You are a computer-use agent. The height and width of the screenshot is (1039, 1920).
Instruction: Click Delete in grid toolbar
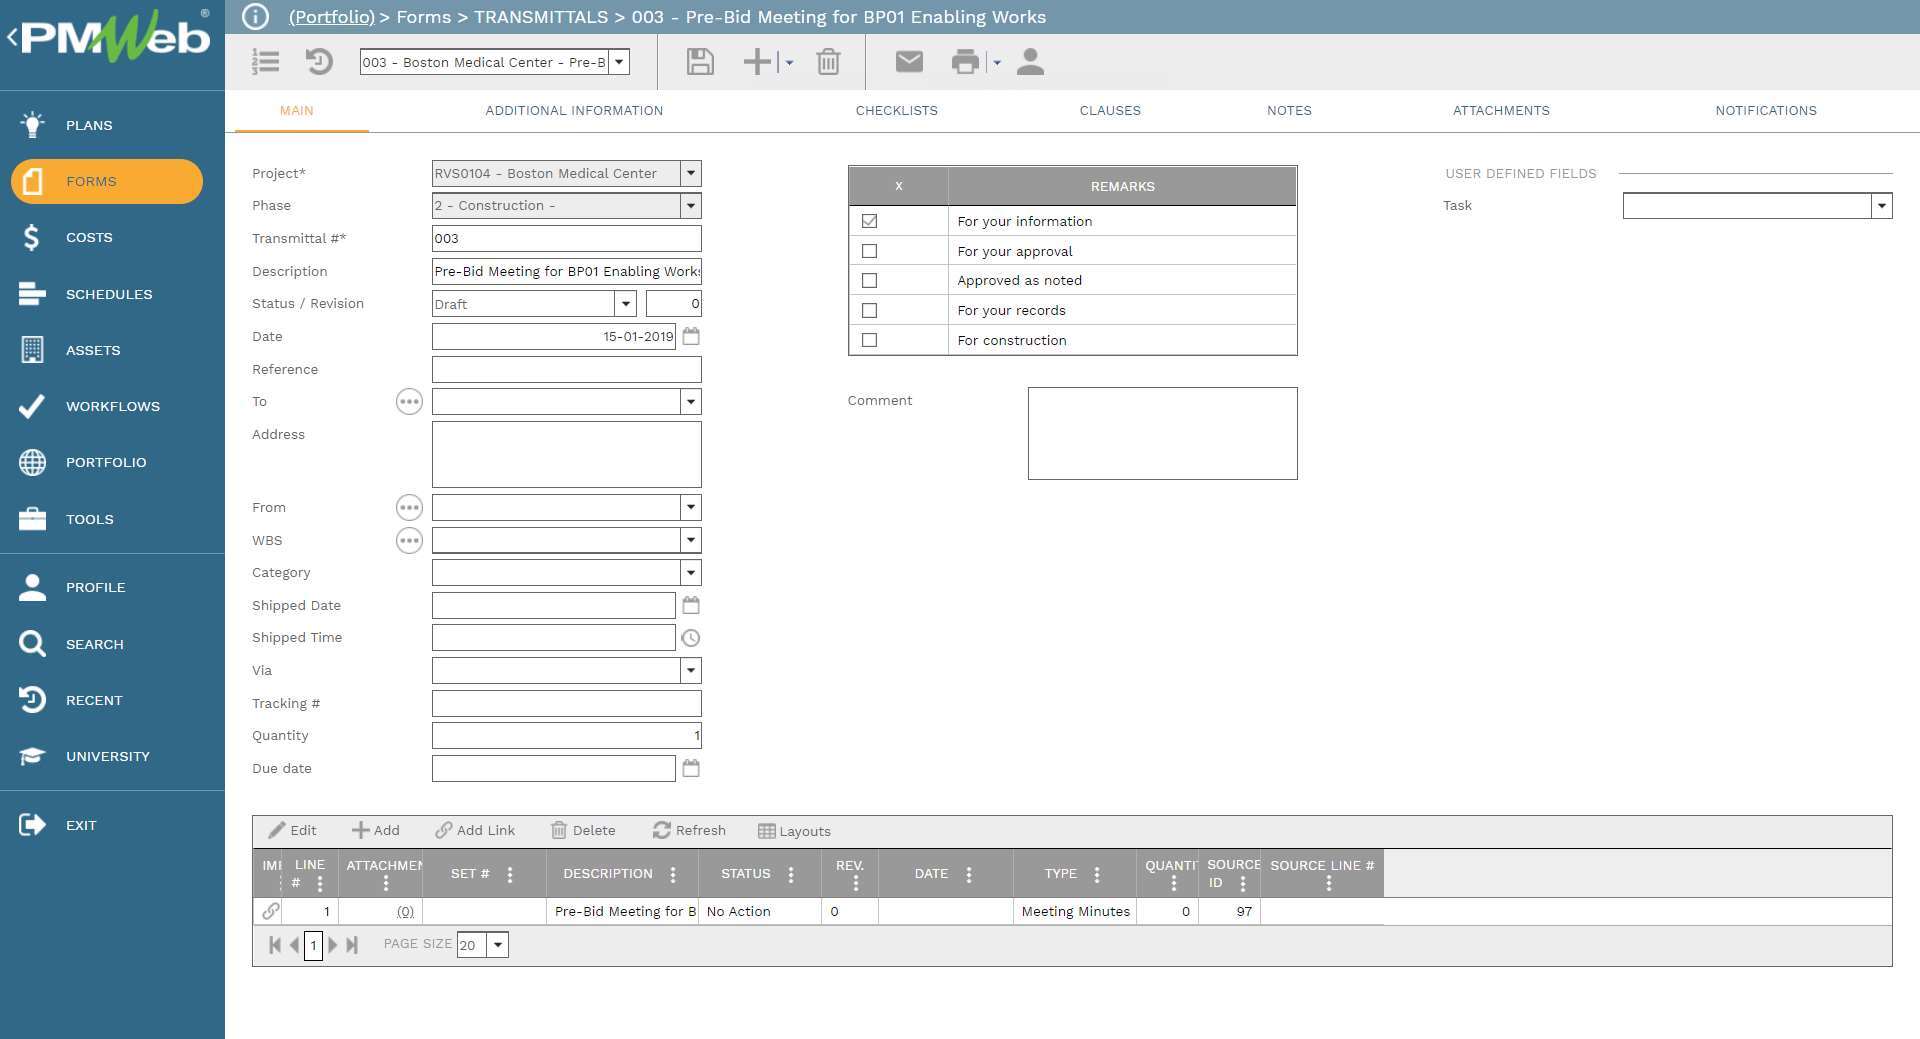pos(583,831)
